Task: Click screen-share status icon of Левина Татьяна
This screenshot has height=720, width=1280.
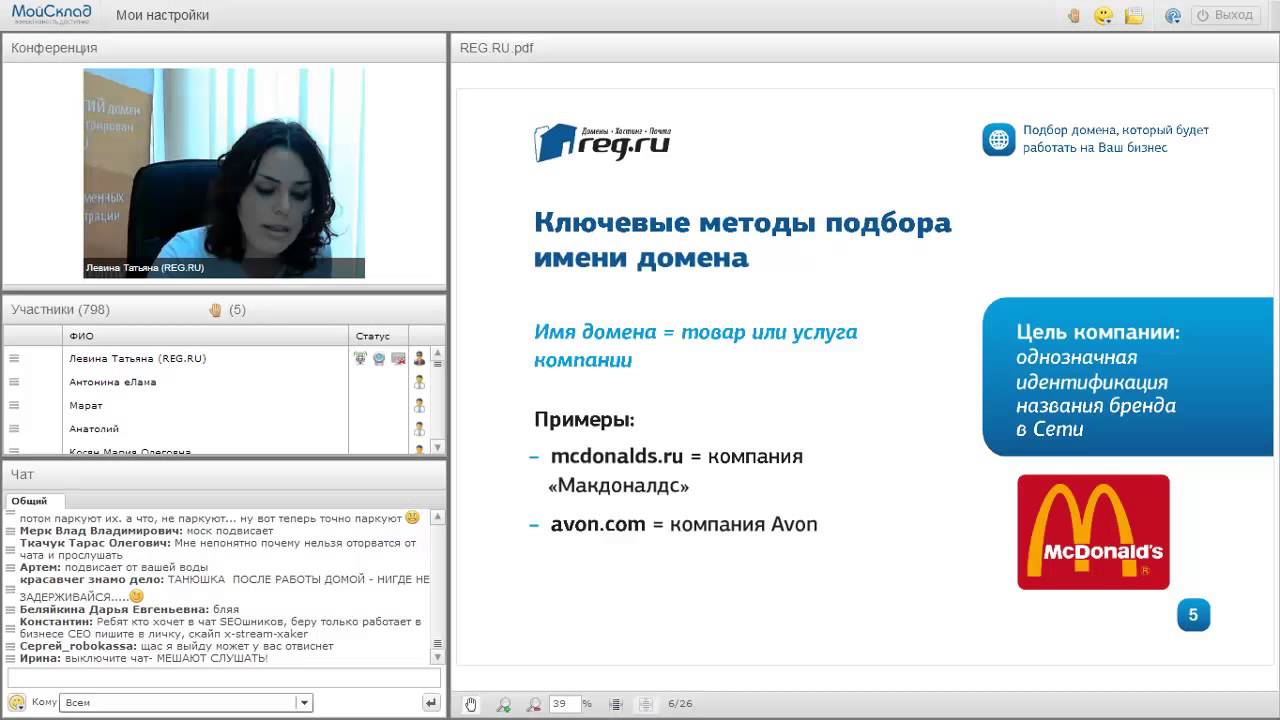Action: click(398, 358)
